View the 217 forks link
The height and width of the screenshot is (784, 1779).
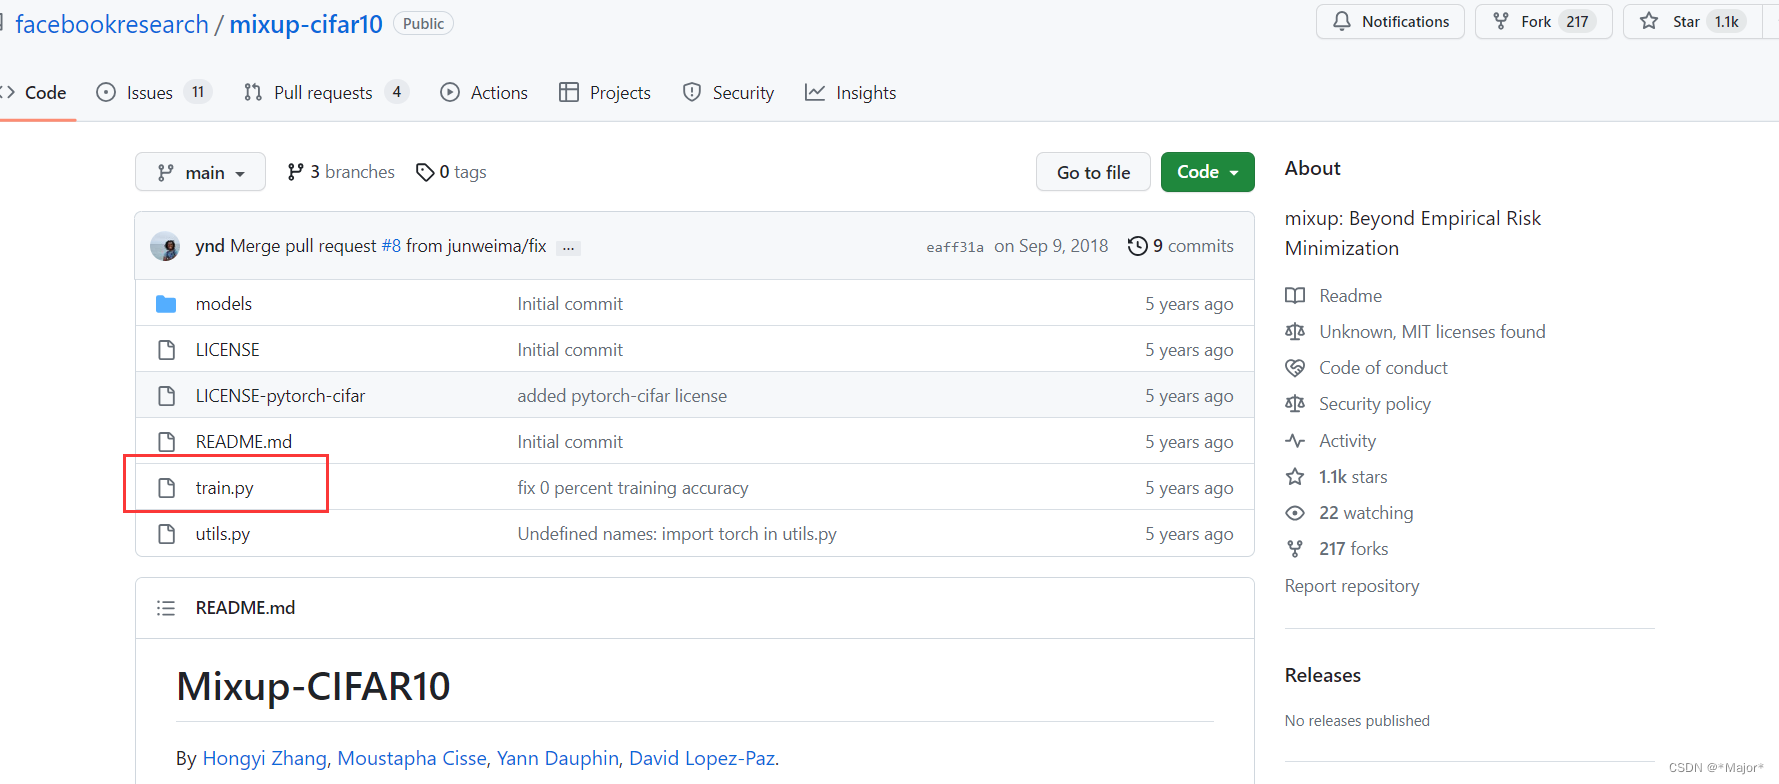(1353, 548)
